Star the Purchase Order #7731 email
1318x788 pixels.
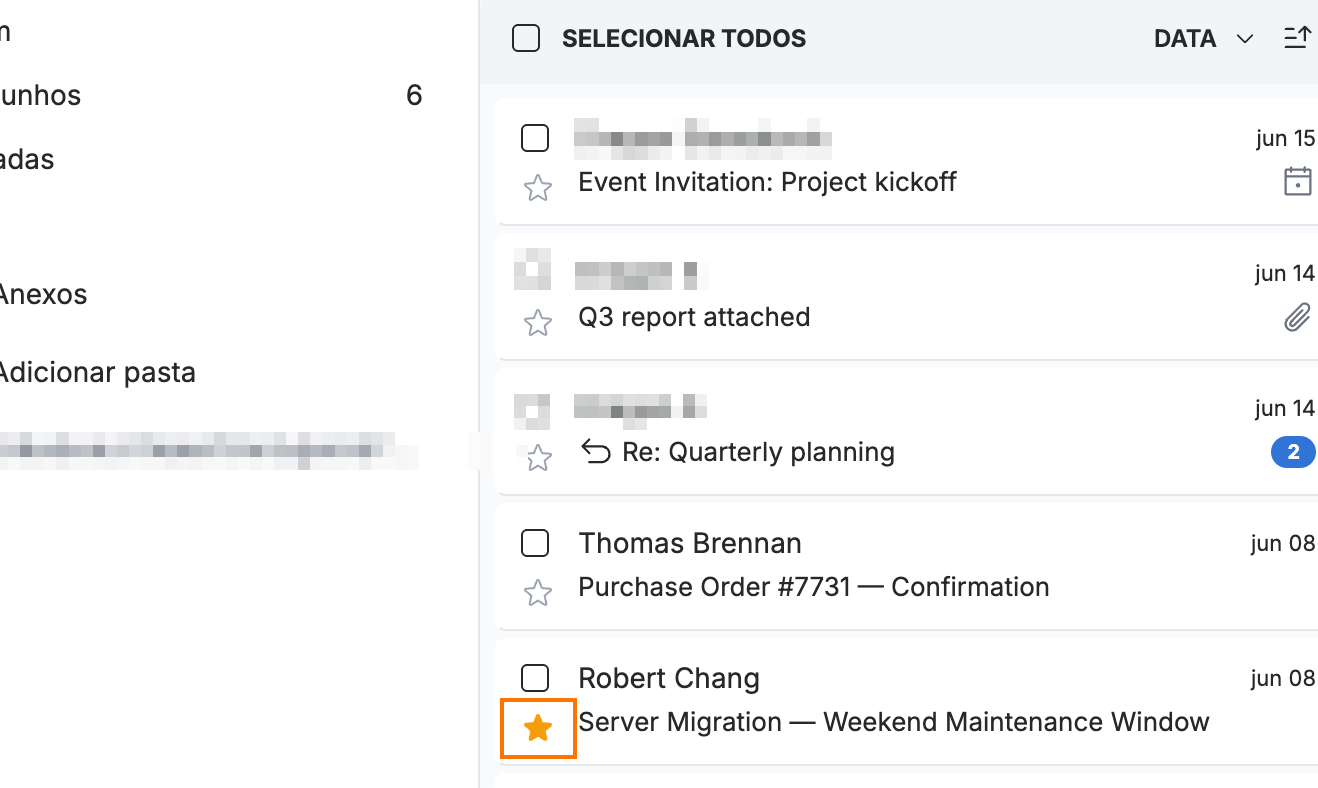[x=538, y=593]
